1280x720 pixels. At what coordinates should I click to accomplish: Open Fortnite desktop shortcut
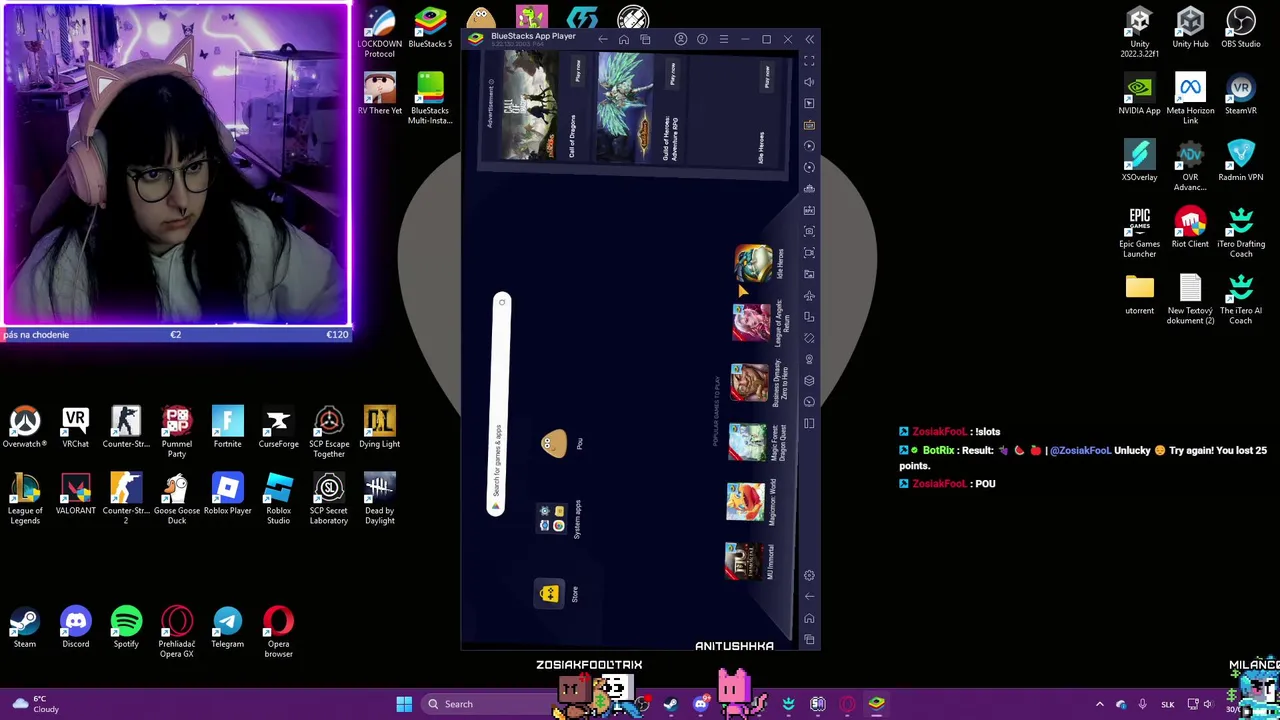tap(227, 427)
